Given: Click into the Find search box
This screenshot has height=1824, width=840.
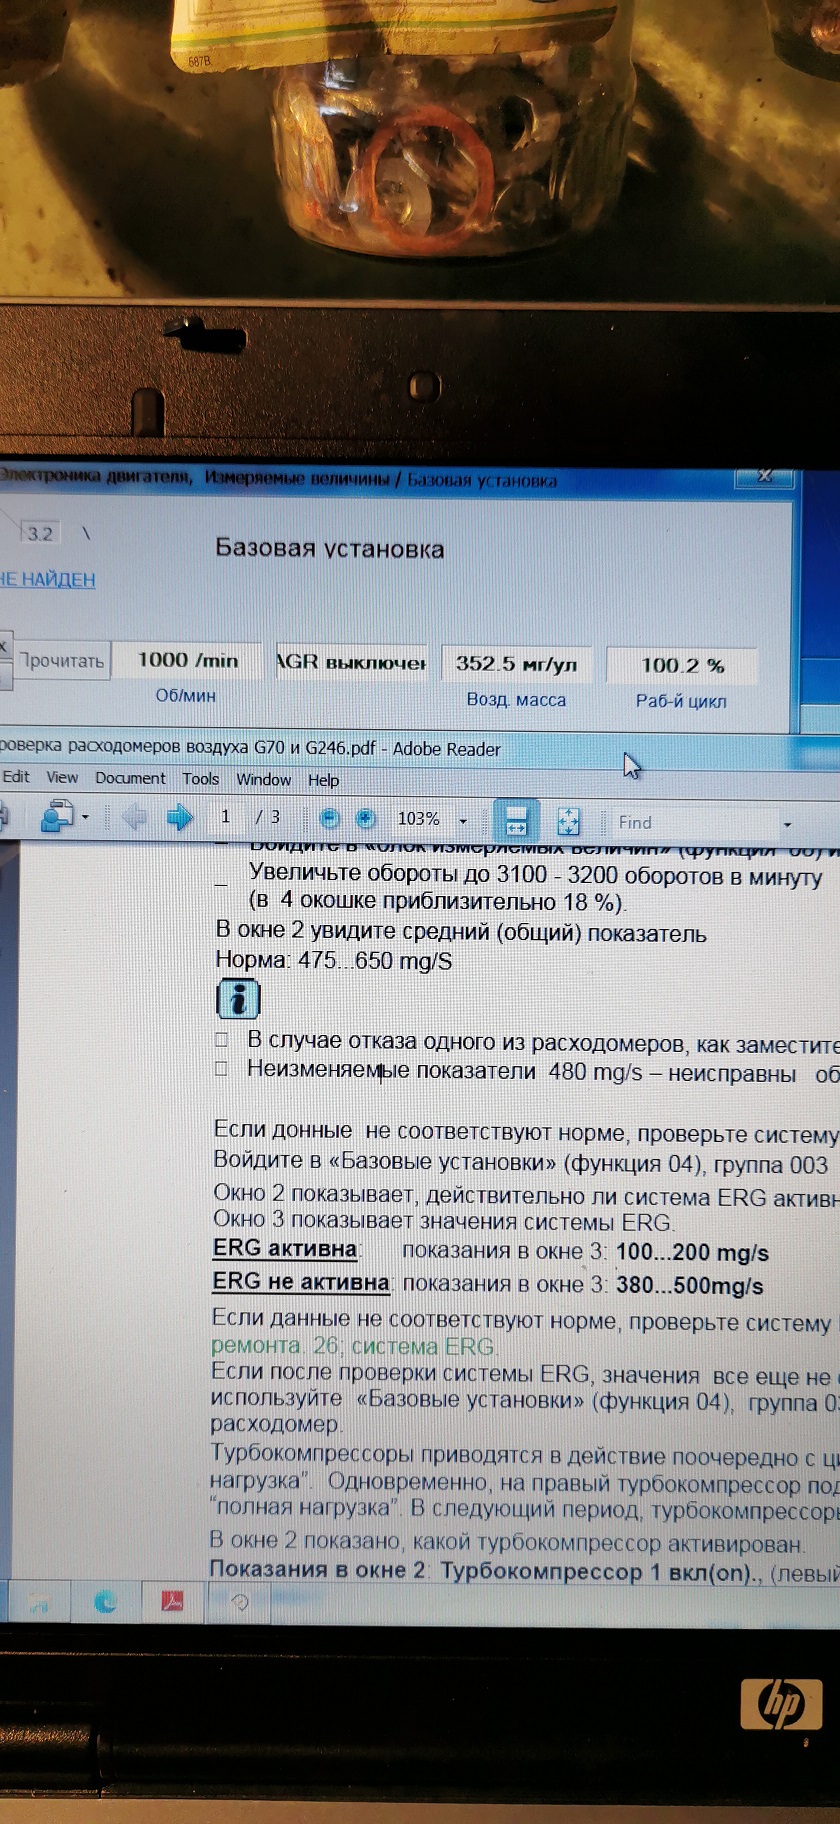Looking at the screenshot, I should click(x=690, y=823).
